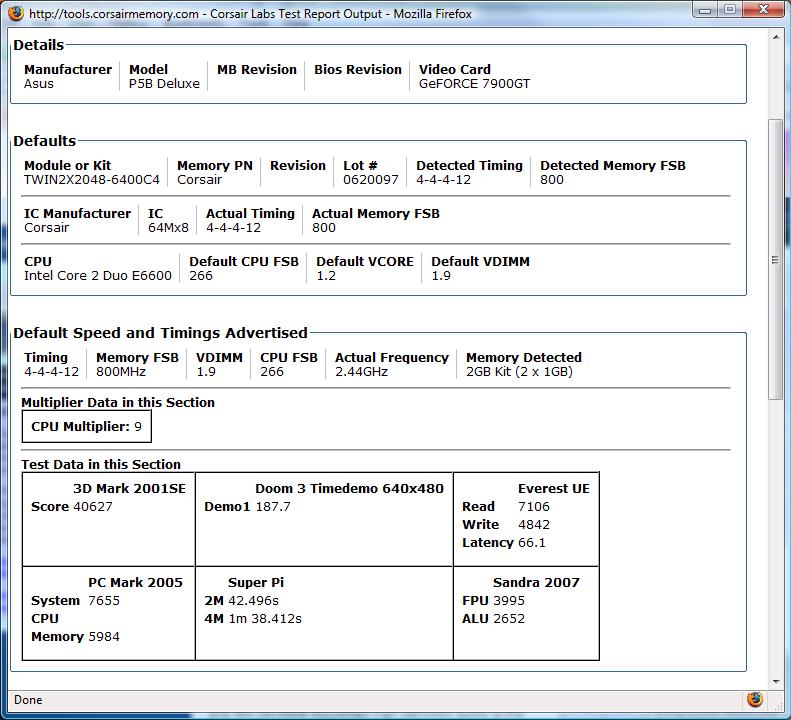Click the 'CPU Multiplier: 9' box

(87, 426)
